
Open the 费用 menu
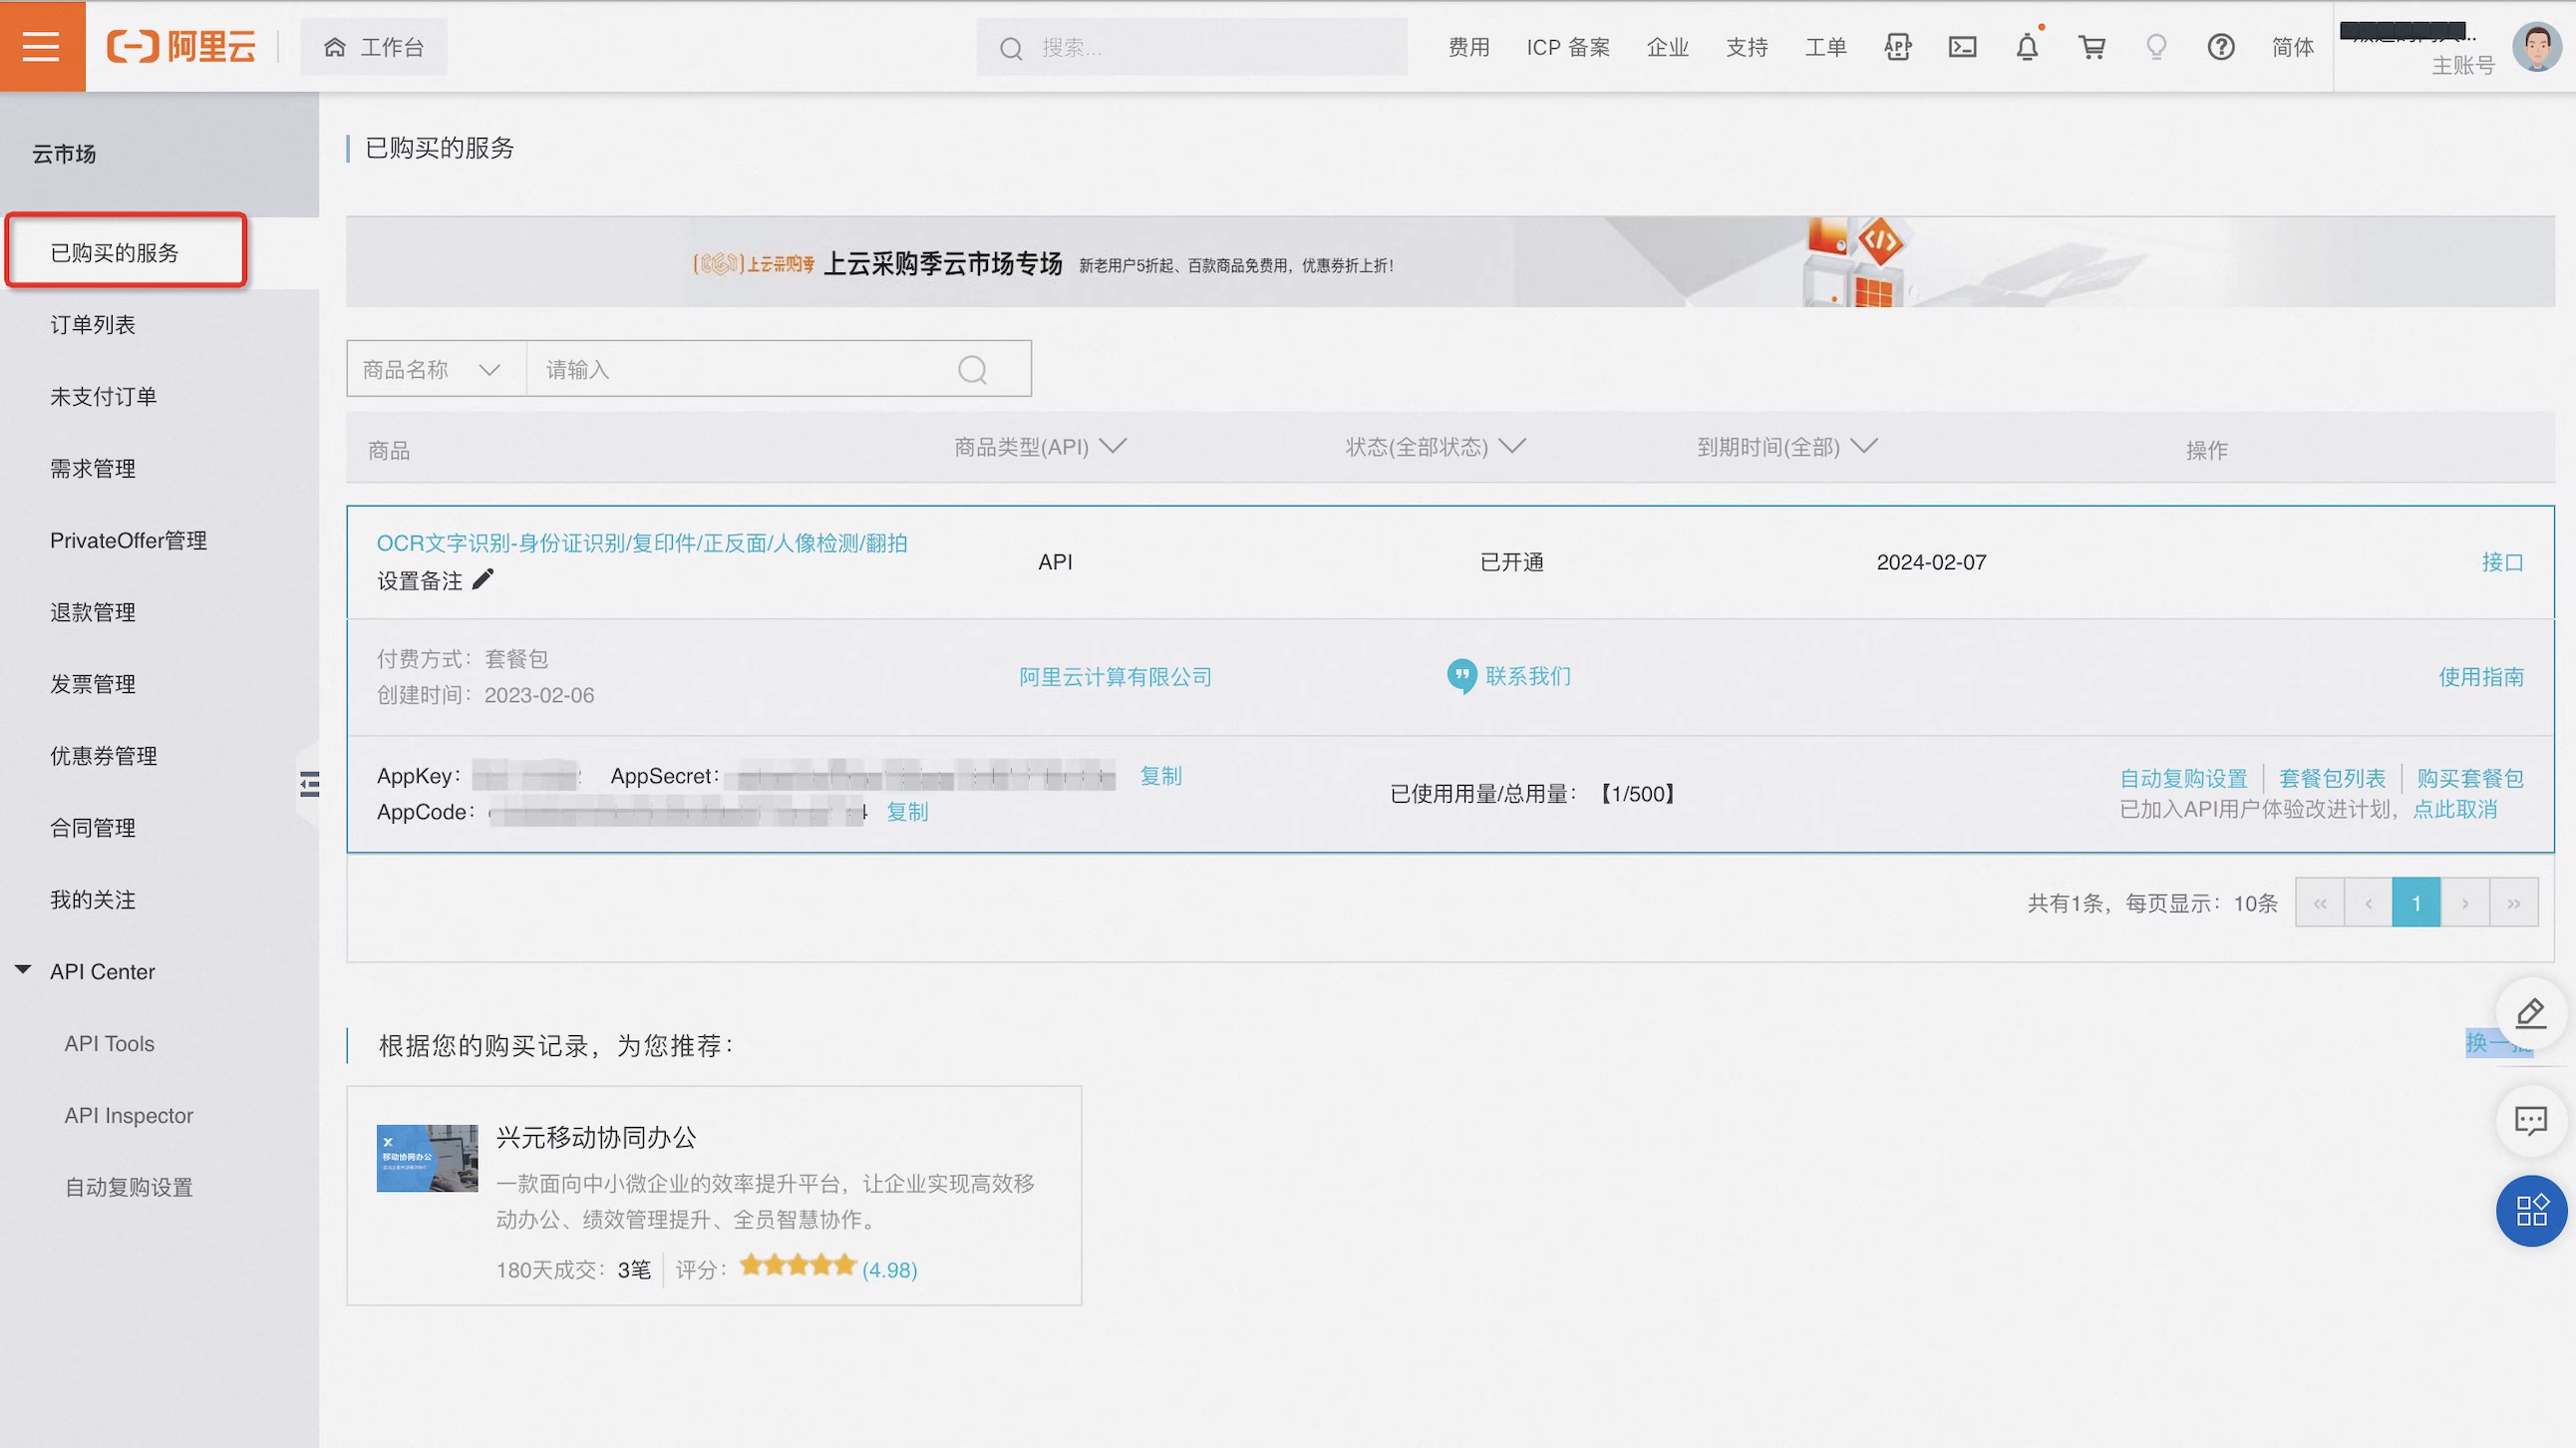pos(1469,47)
